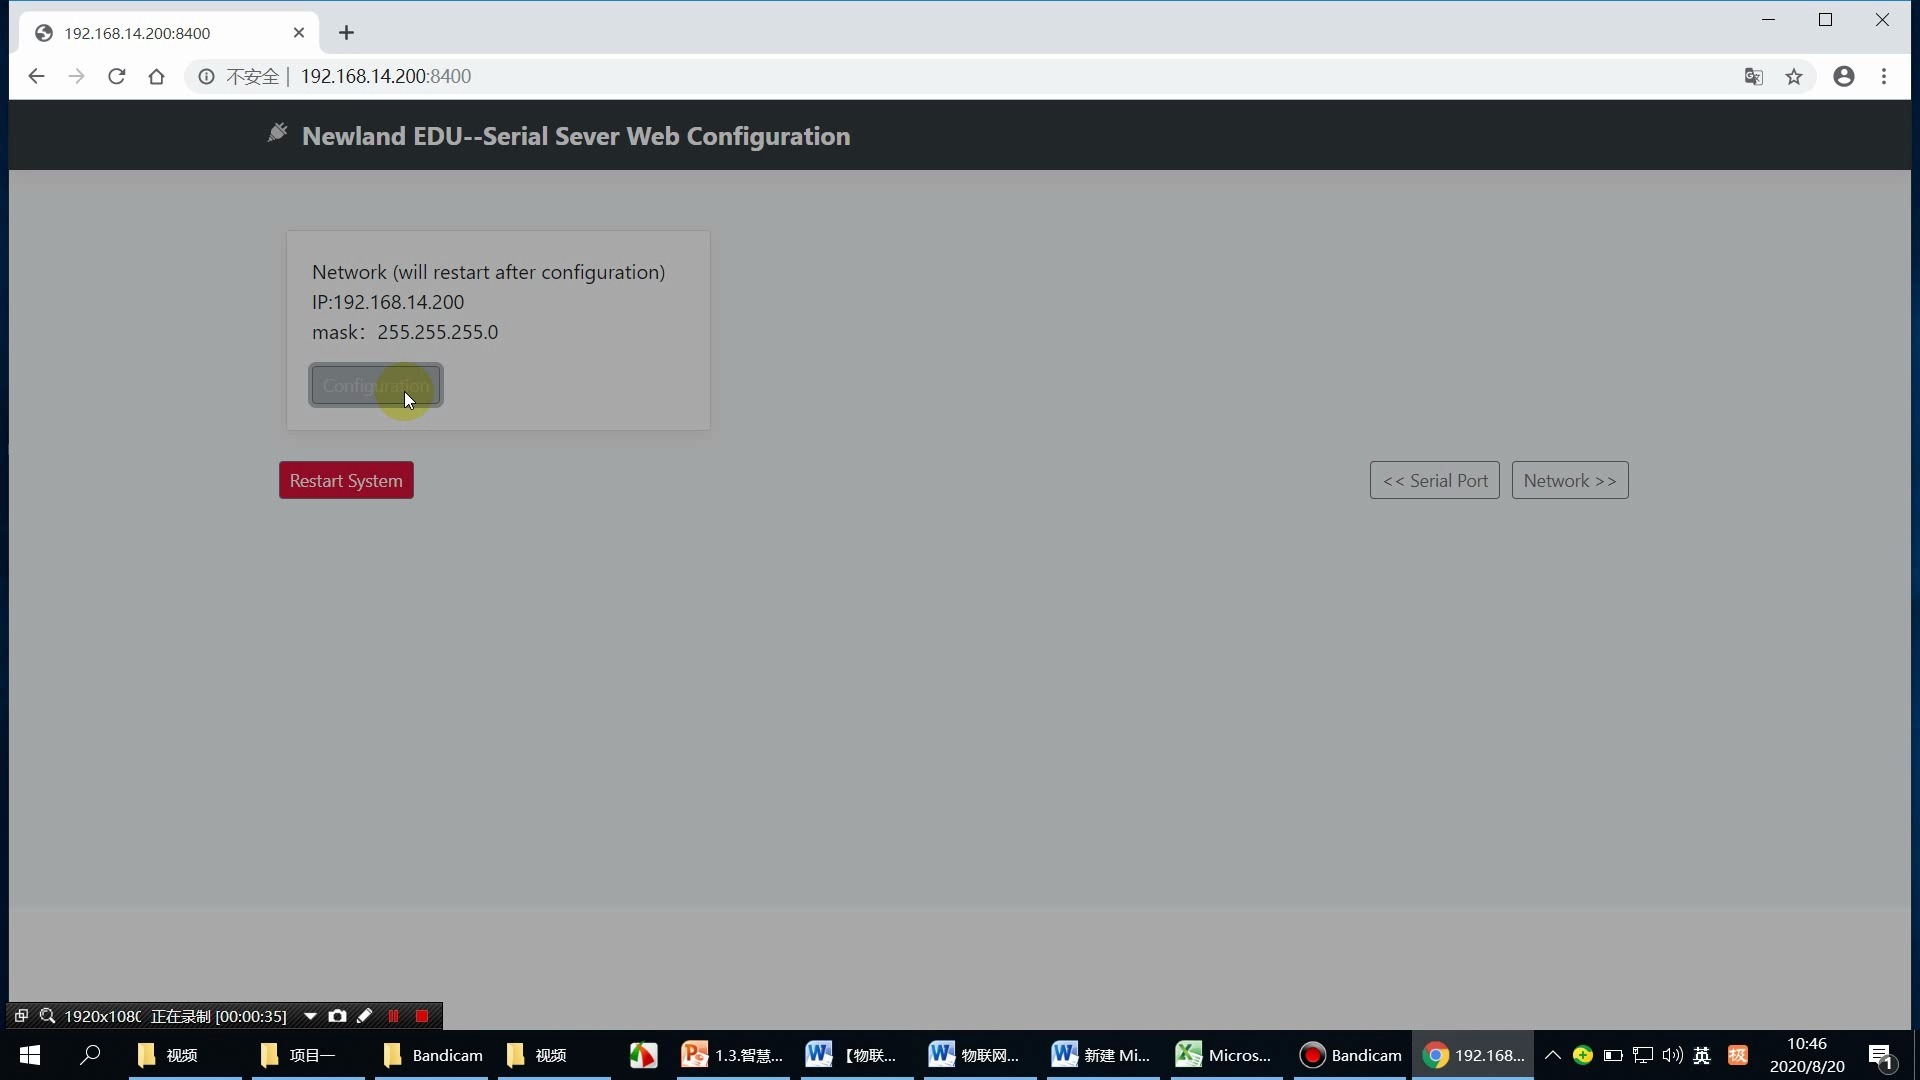Click the orange 极 IME tray icon
Viewport: 1920px width, 1080px height.
[1738, 1055]
